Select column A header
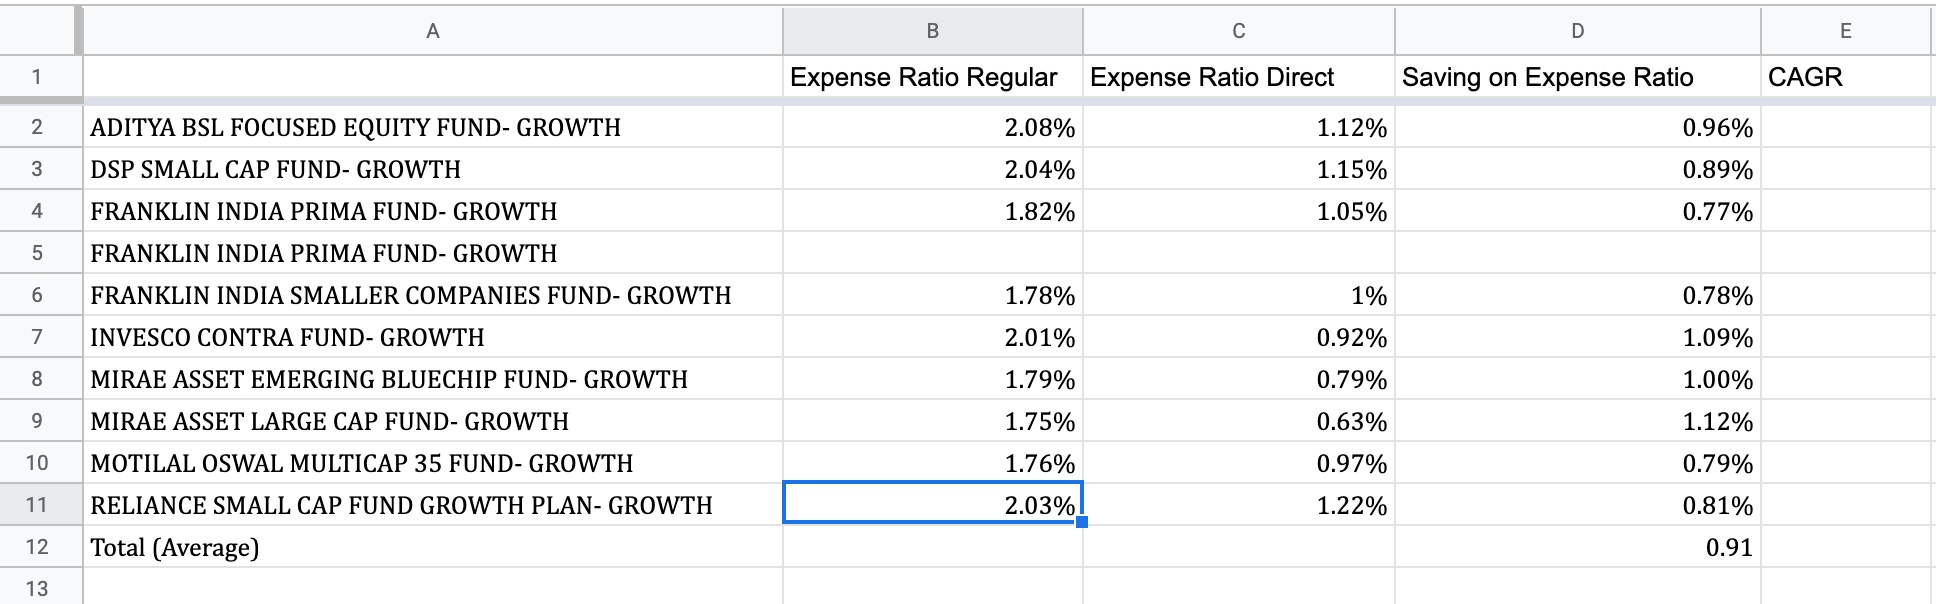The width and height of the screenshot is (1936, 604). (432, 31)
